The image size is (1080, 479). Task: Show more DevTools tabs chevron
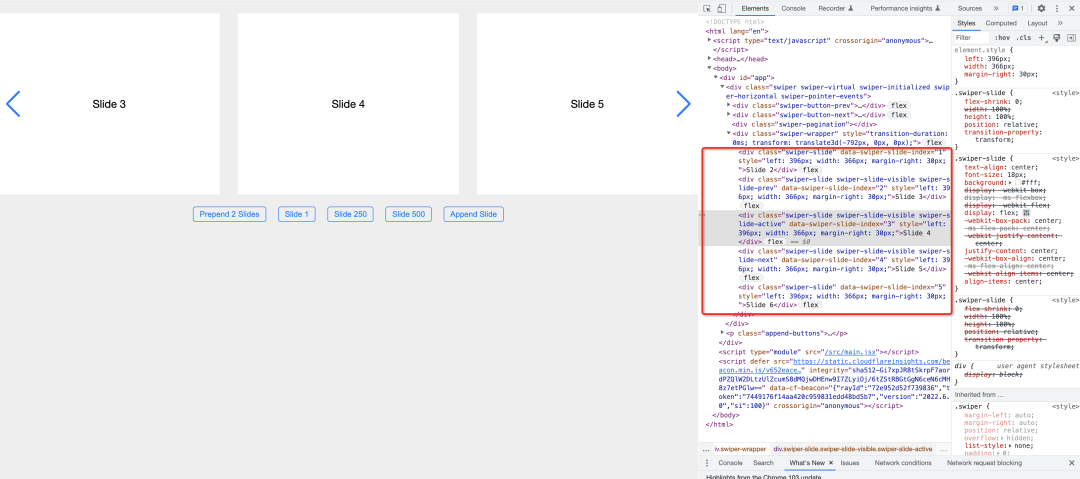pyautogui.click(x=996, y=8)
